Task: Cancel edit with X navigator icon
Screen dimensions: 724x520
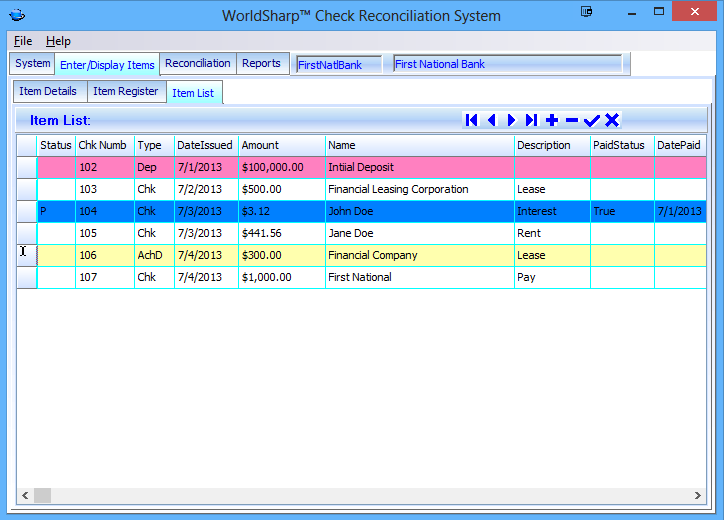Action: coord(612,120)
